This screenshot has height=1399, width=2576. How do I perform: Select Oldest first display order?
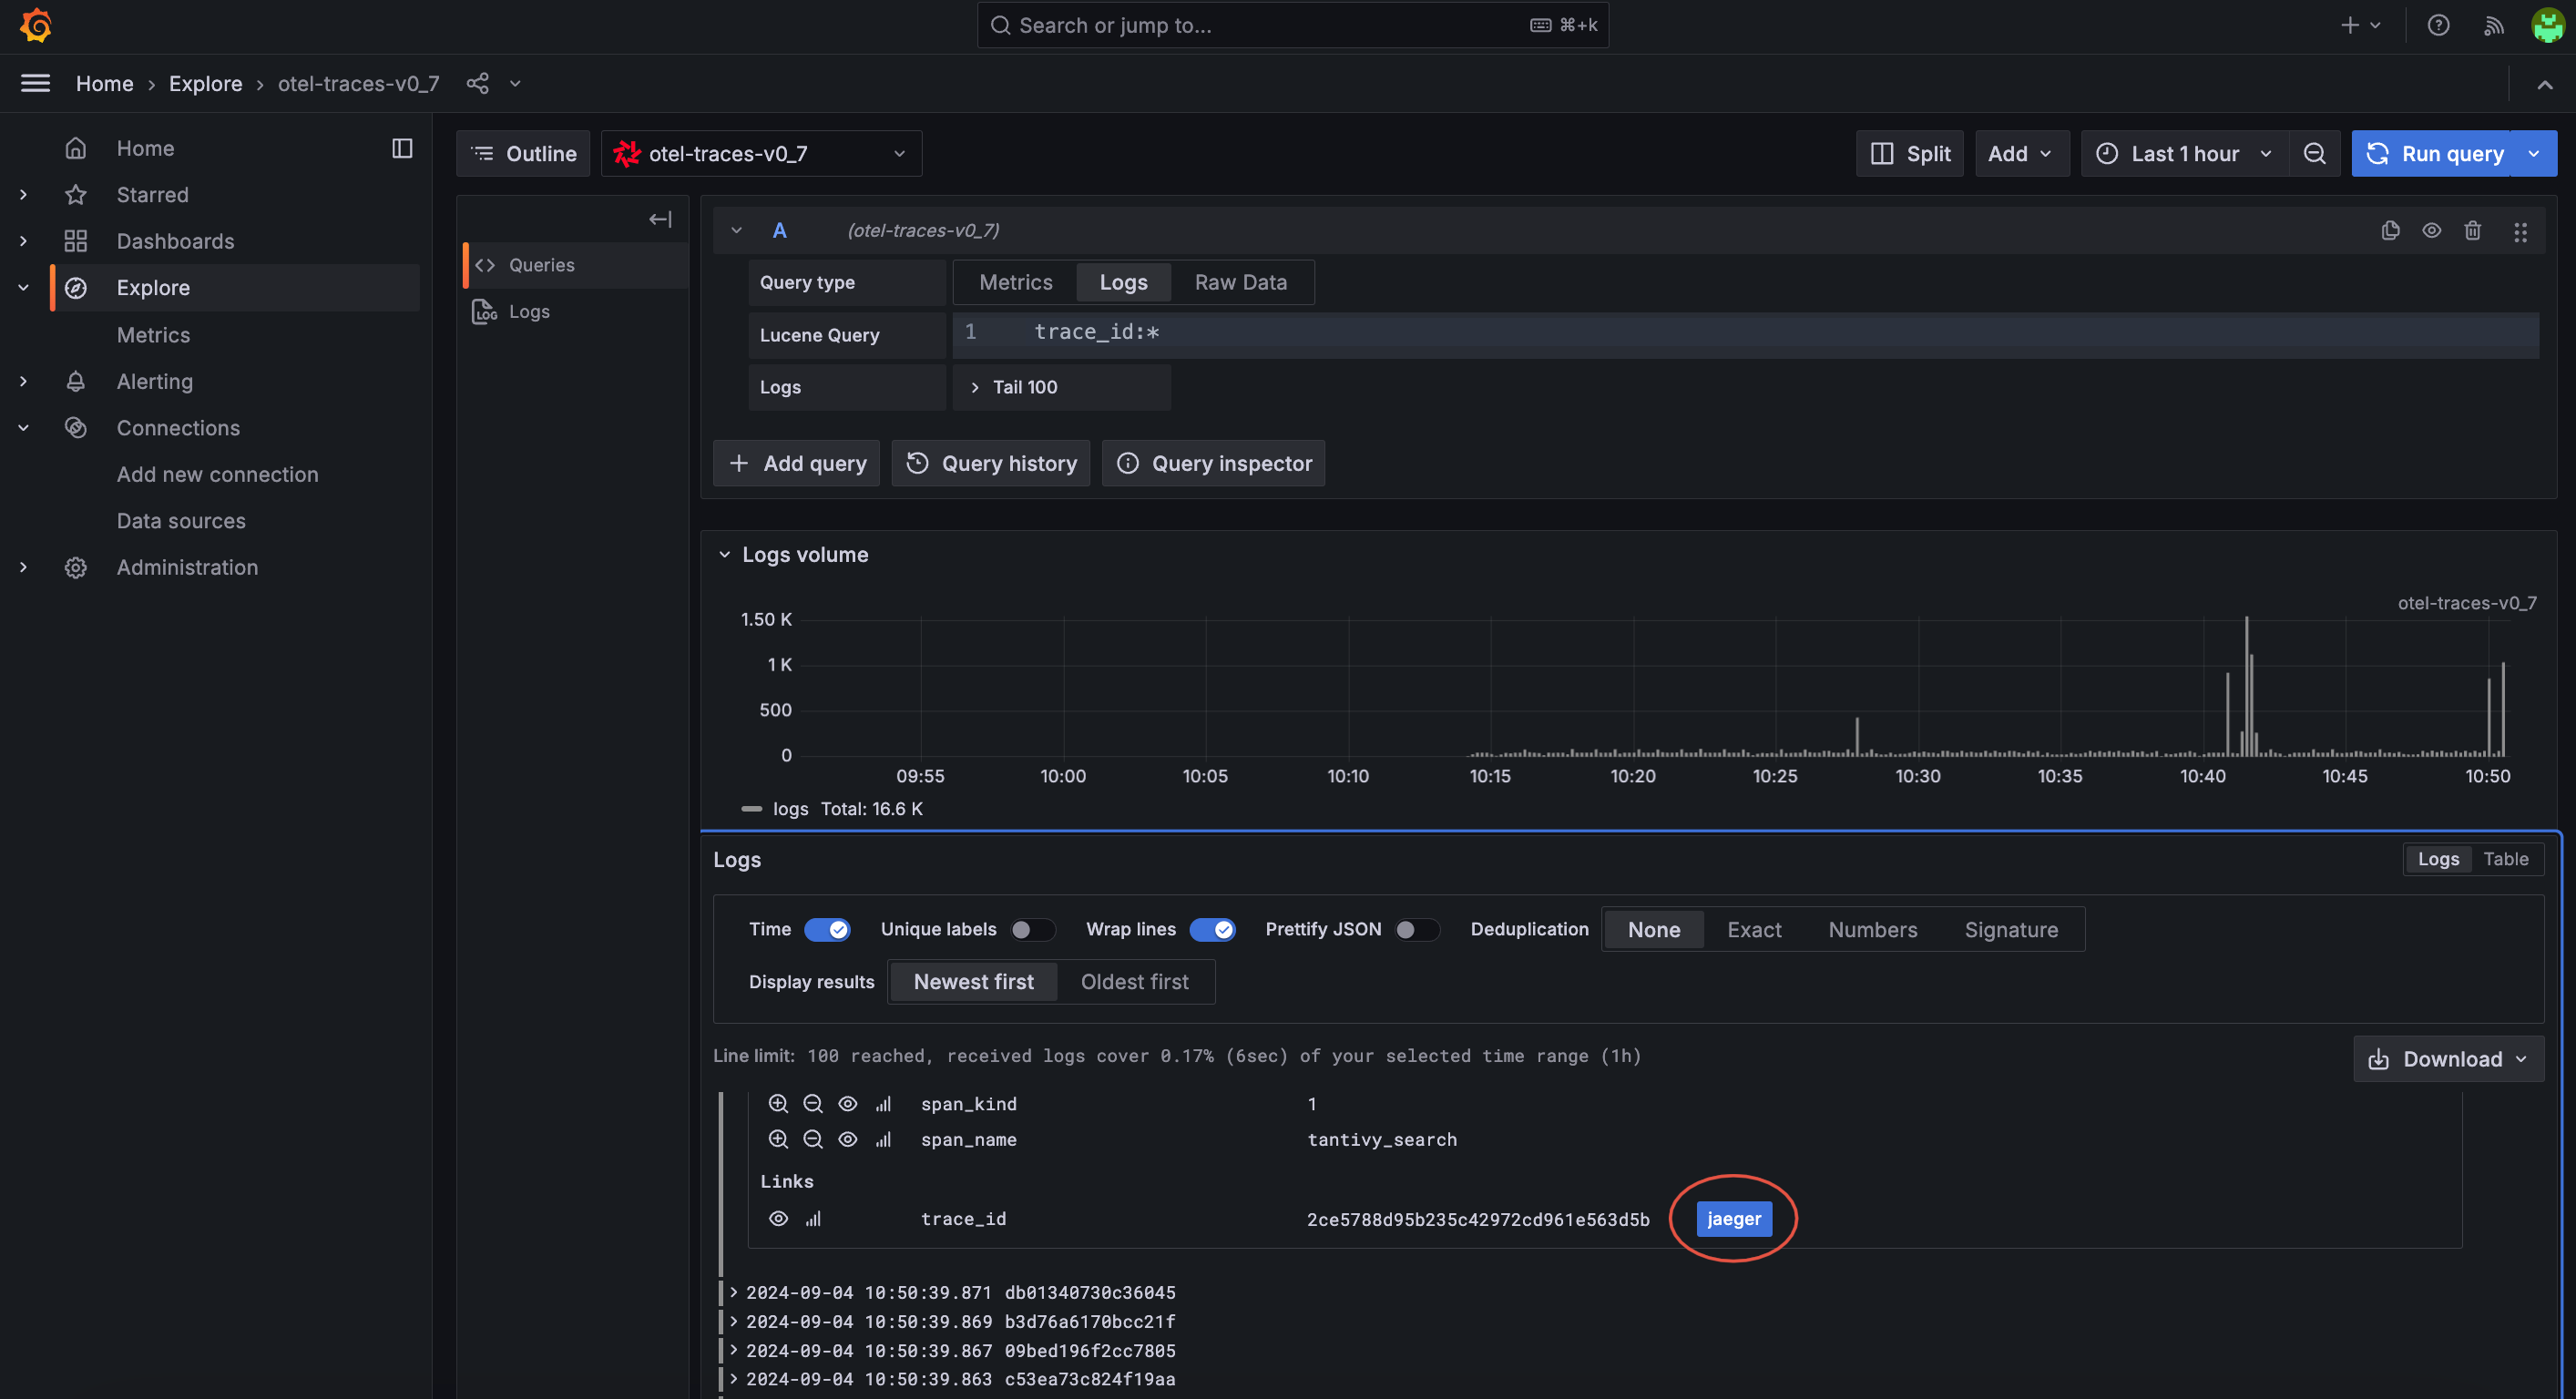(1134, 982)
